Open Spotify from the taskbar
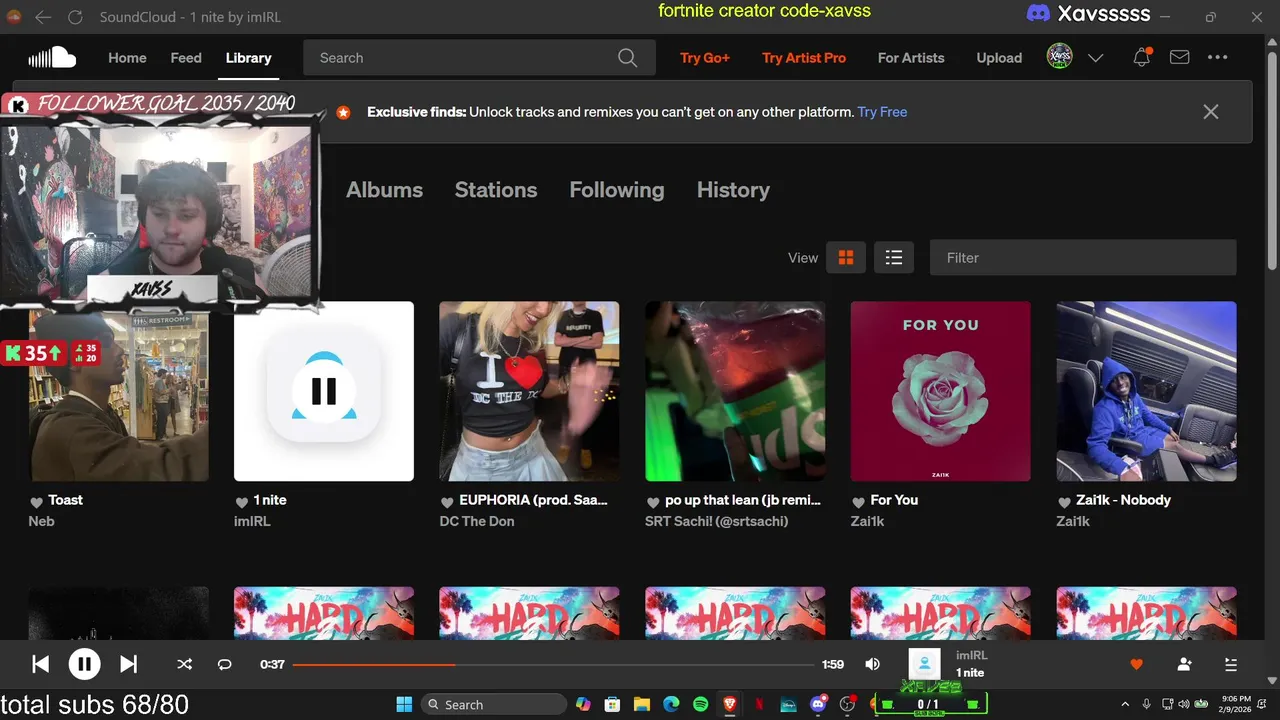 pos(700,704)
